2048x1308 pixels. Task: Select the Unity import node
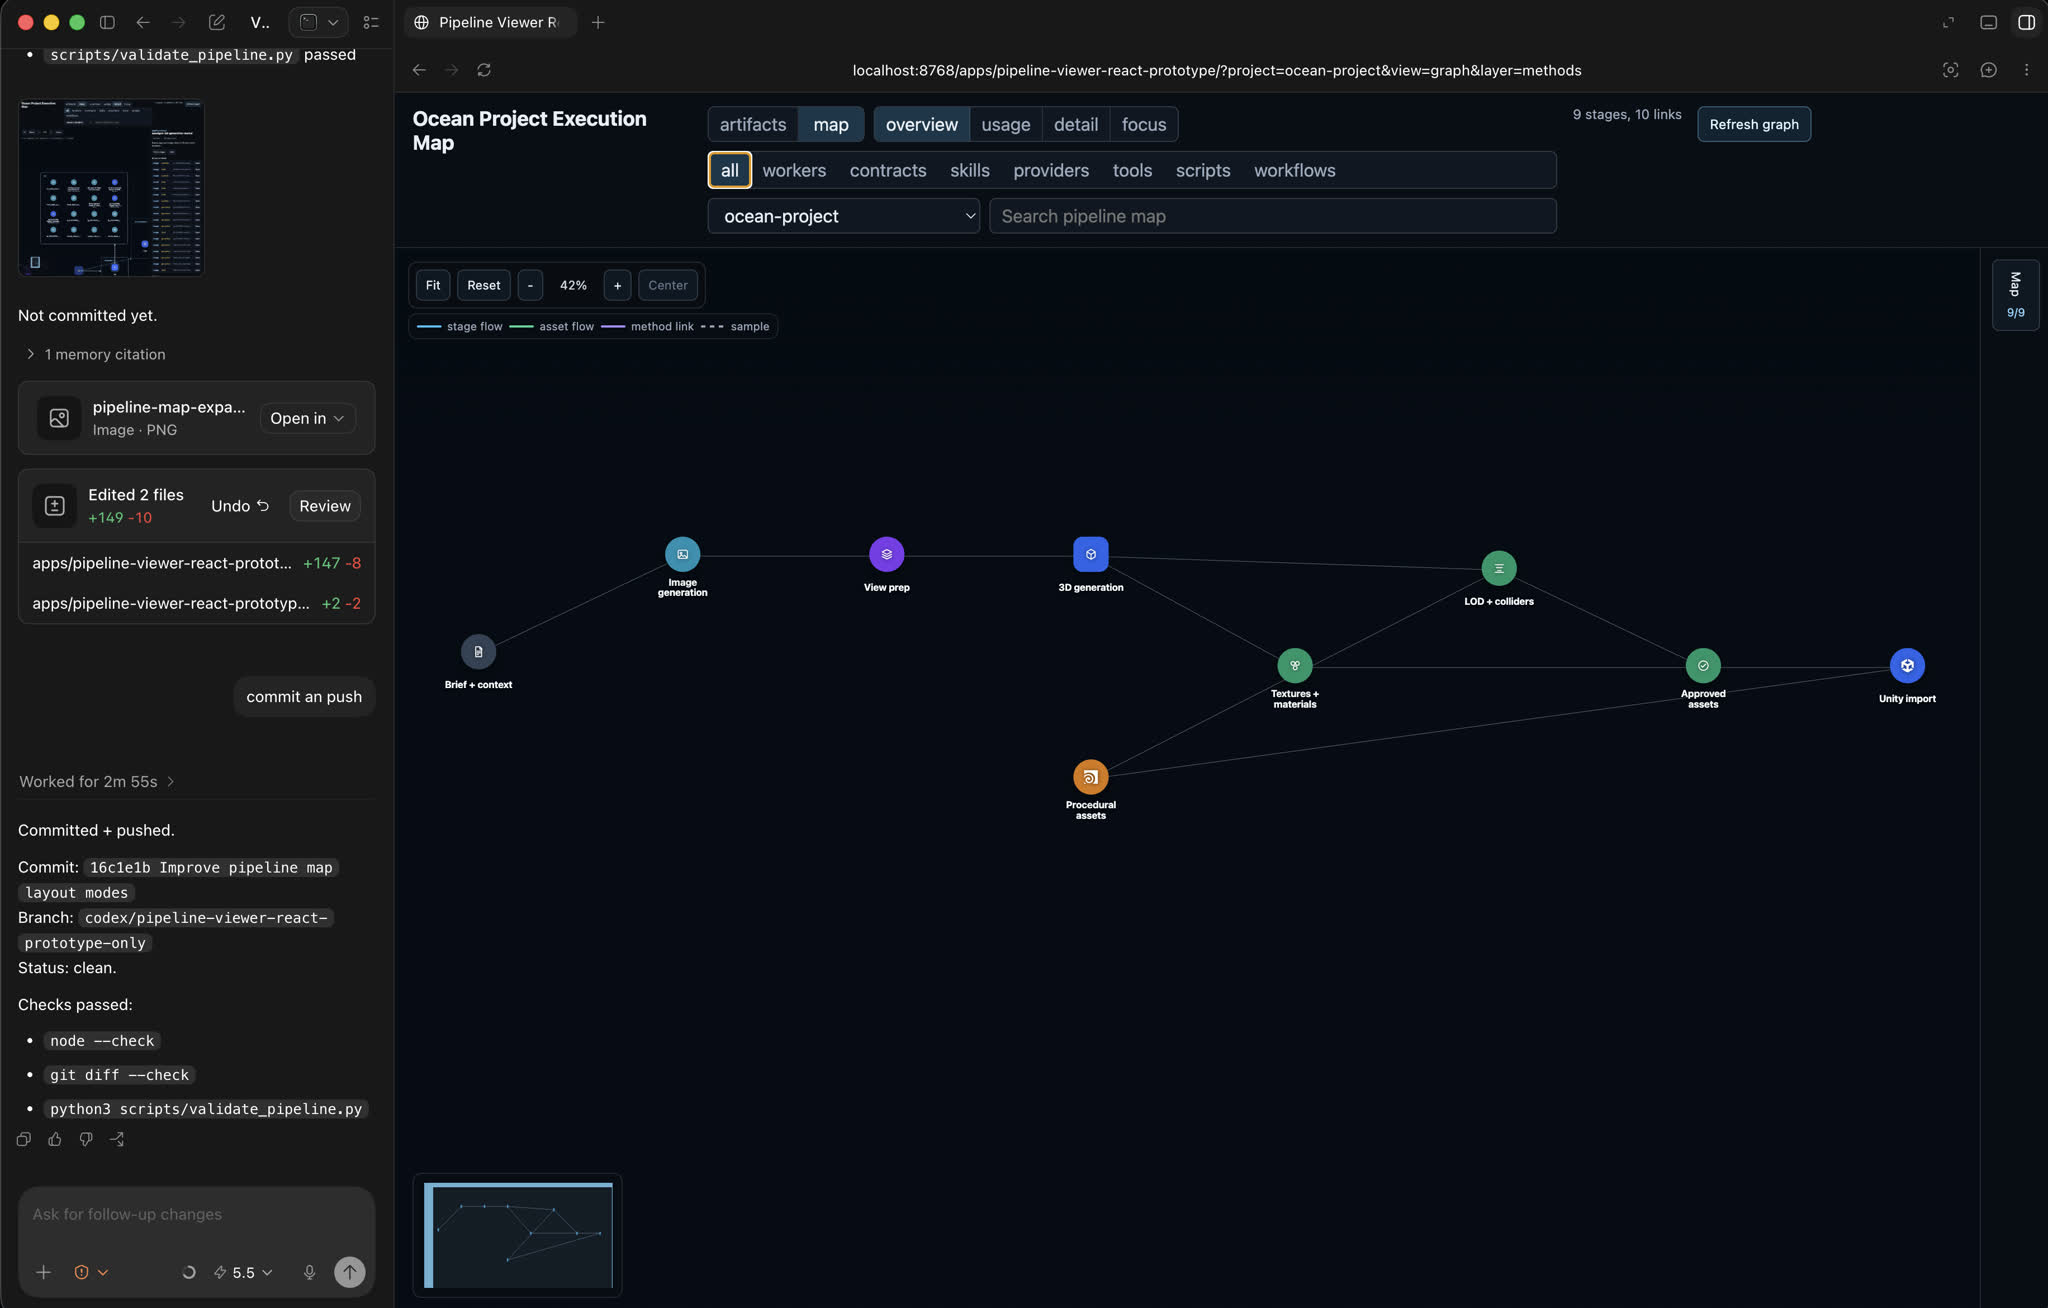click(1907, 665)
